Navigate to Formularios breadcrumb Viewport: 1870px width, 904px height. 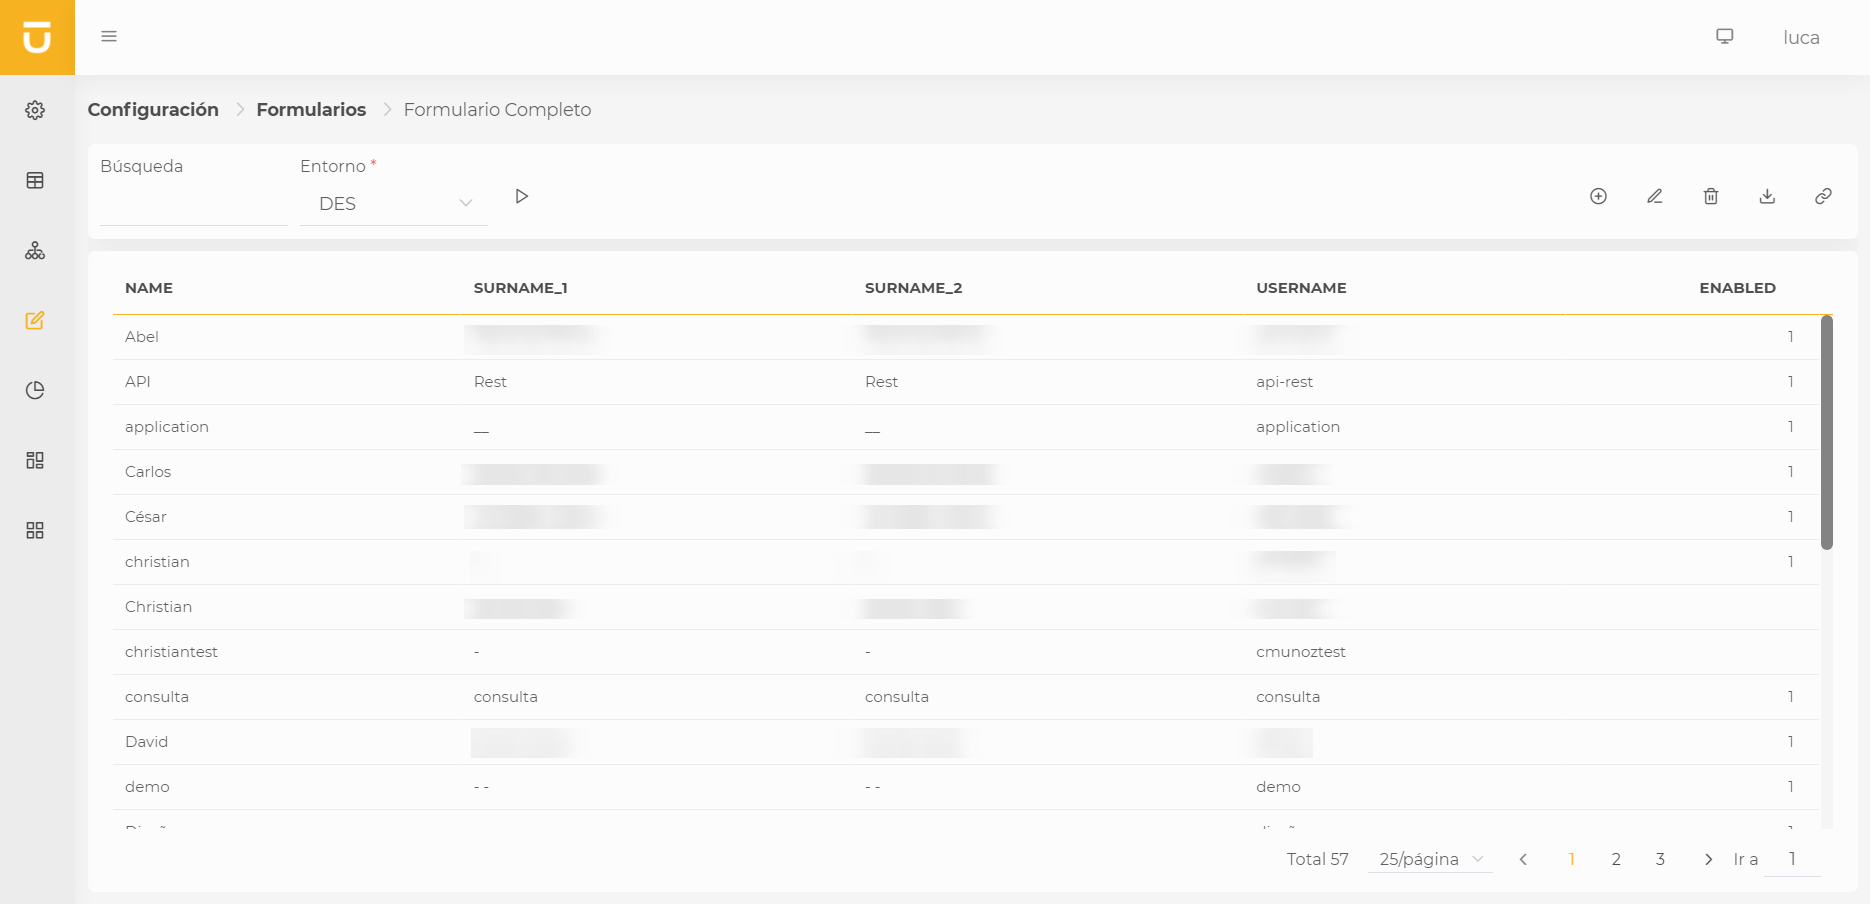[311, 110]
